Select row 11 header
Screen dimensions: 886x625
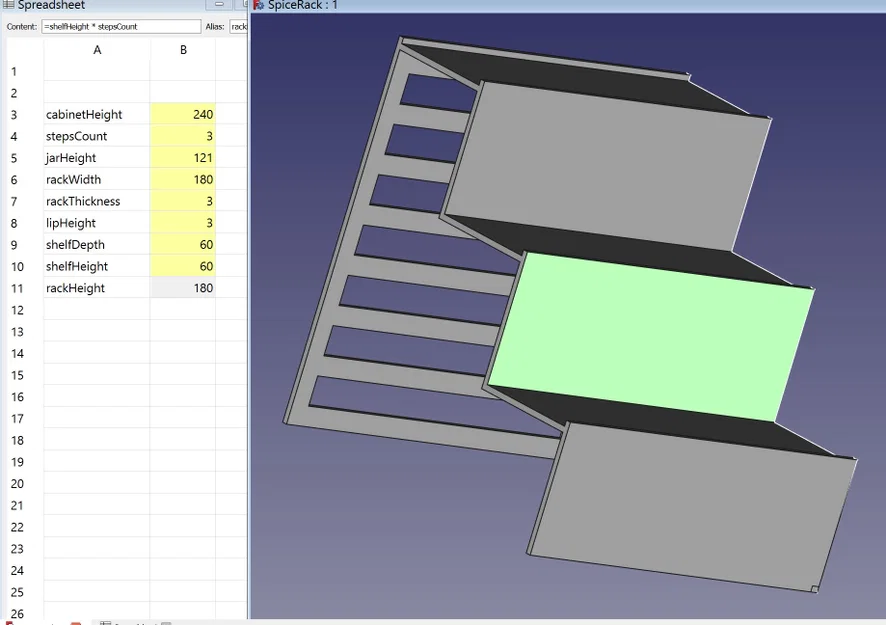17,288
